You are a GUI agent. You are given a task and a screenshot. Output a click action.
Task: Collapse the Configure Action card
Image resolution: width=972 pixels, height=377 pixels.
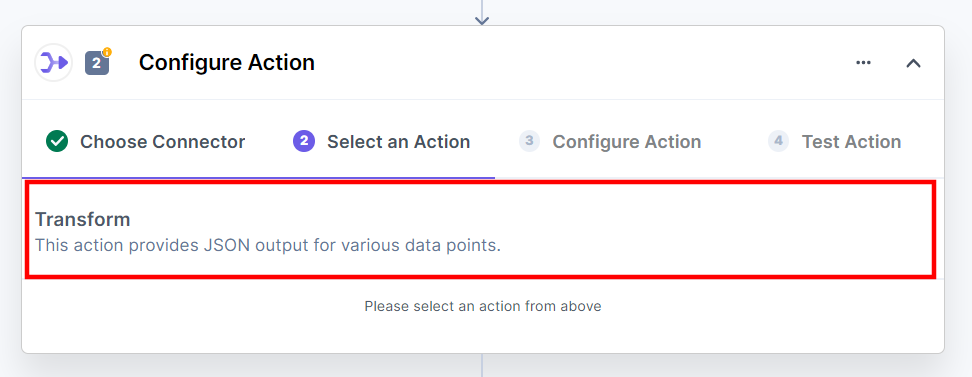(x=913, y=63)
